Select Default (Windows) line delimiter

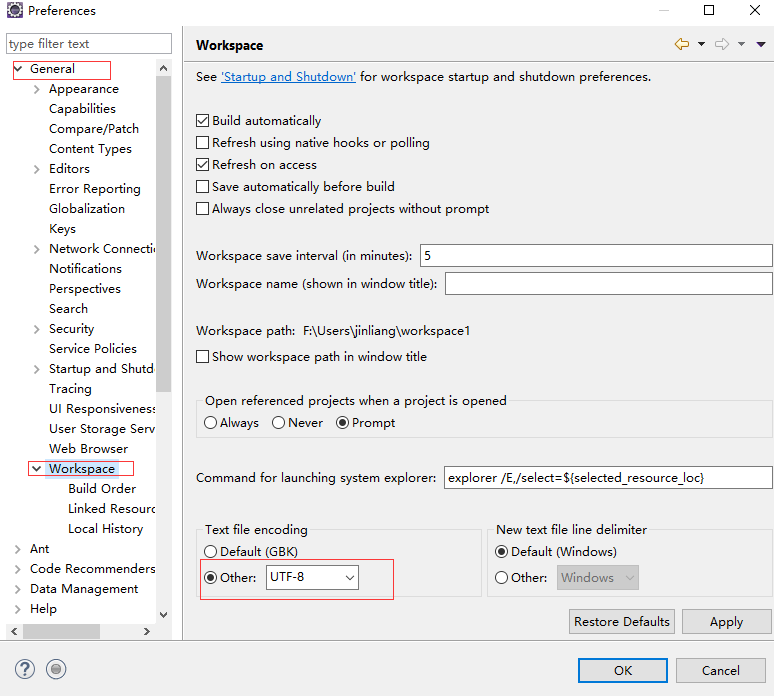[502, 552]
